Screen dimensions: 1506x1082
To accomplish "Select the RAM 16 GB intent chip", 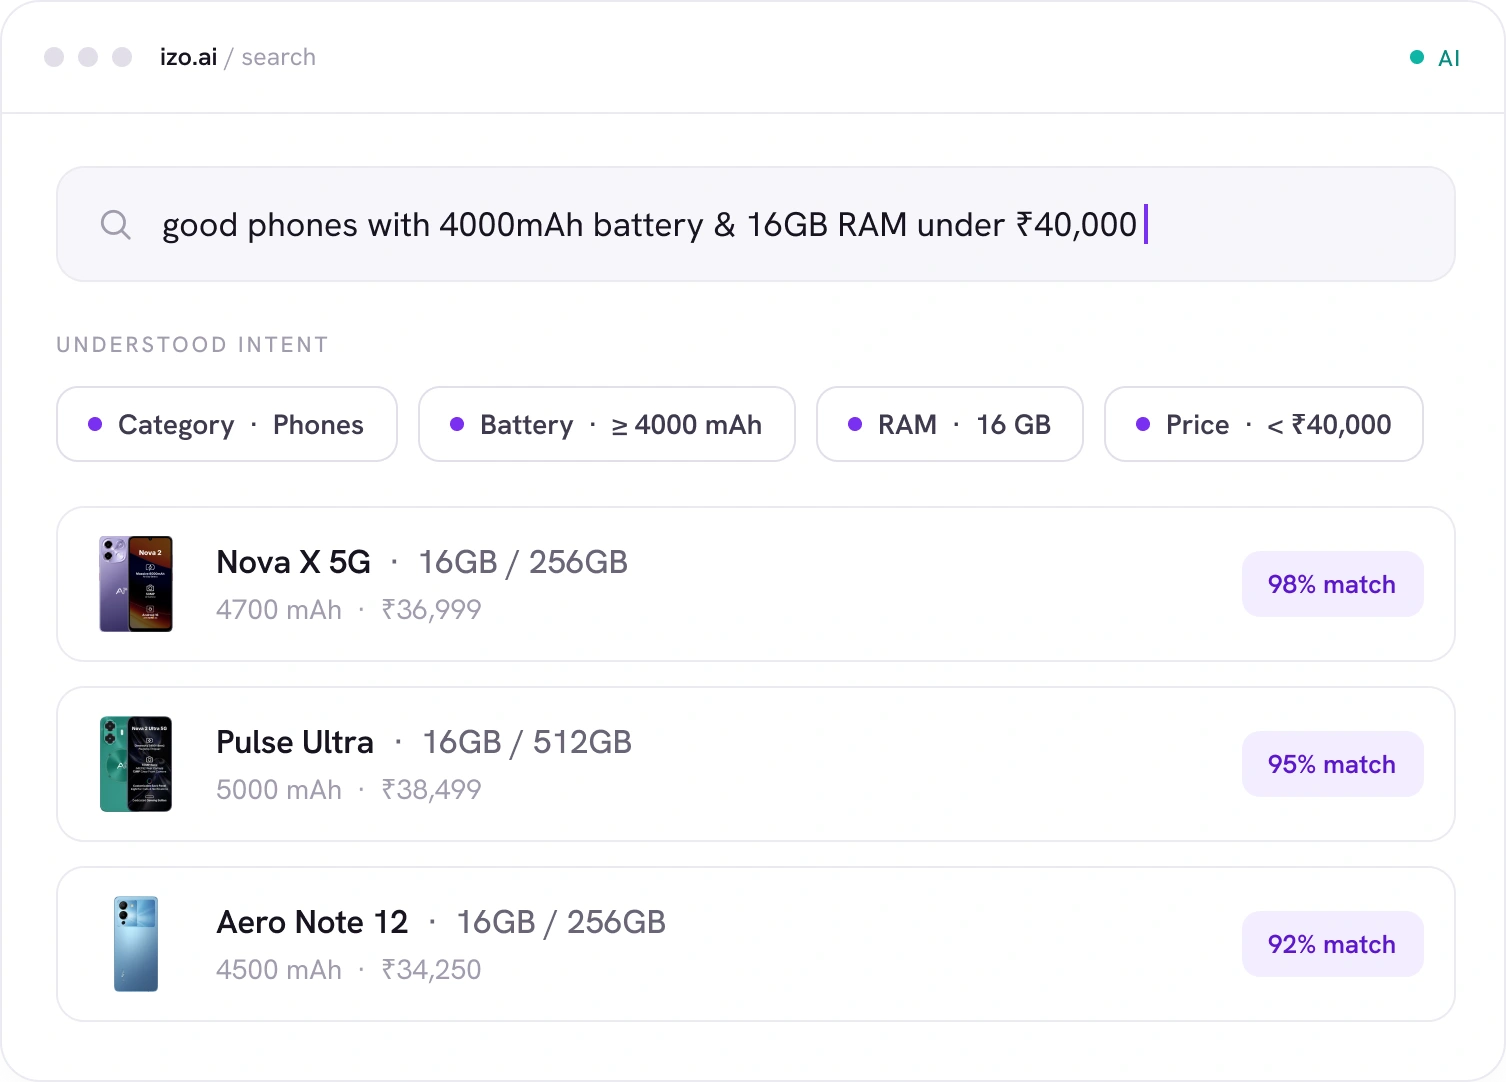I will pos(950,424).
